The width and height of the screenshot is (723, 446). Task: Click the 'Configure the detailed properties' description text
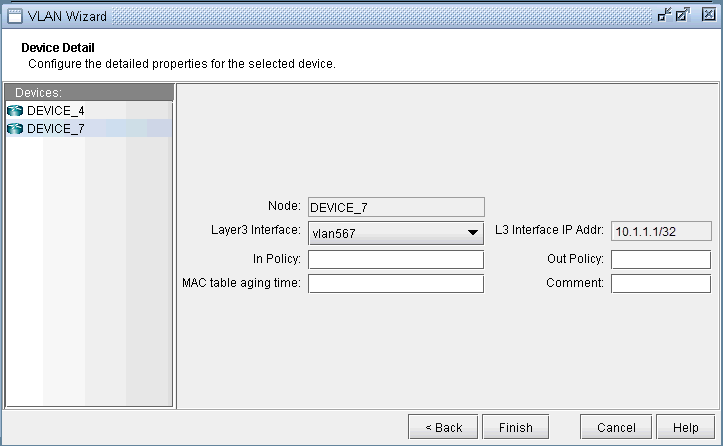click(x=182, y=64)
